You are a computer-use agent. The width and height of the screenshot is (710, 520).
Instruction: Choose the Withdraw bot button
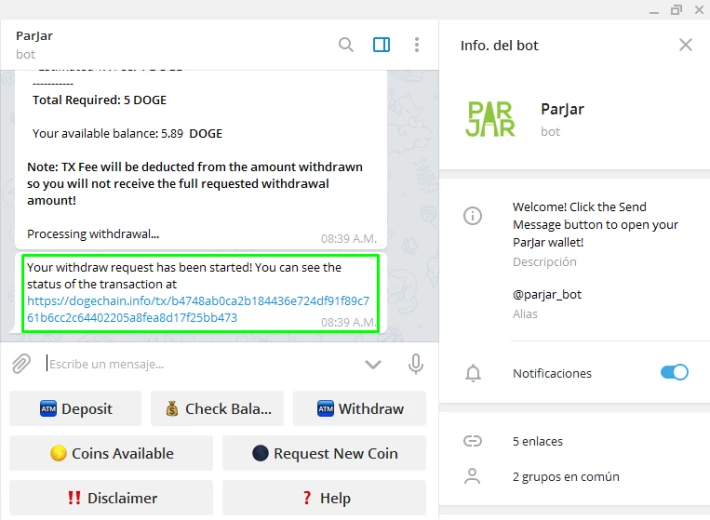pos(360,409)
